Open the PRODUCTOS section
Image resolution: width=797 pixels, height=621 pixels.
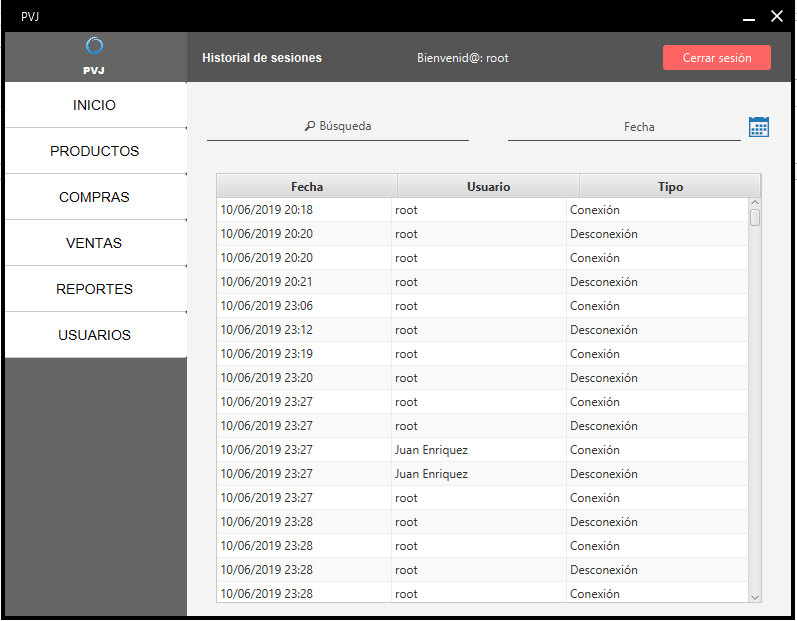[96, 151]
